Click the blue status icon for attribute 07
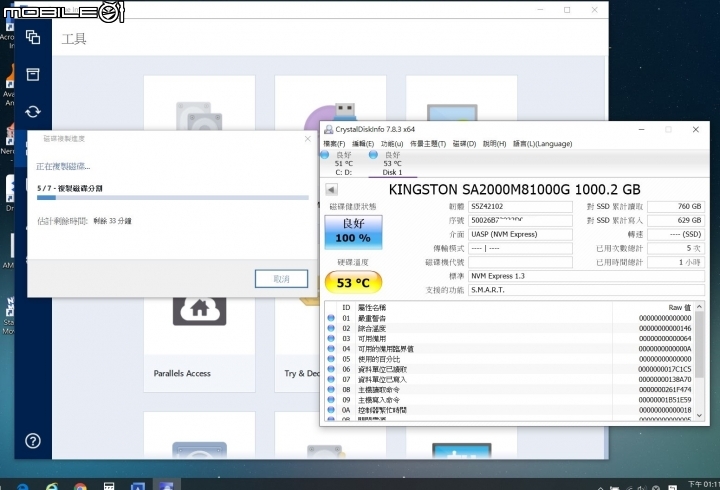 pyautogui.click(x=331, y=379)
